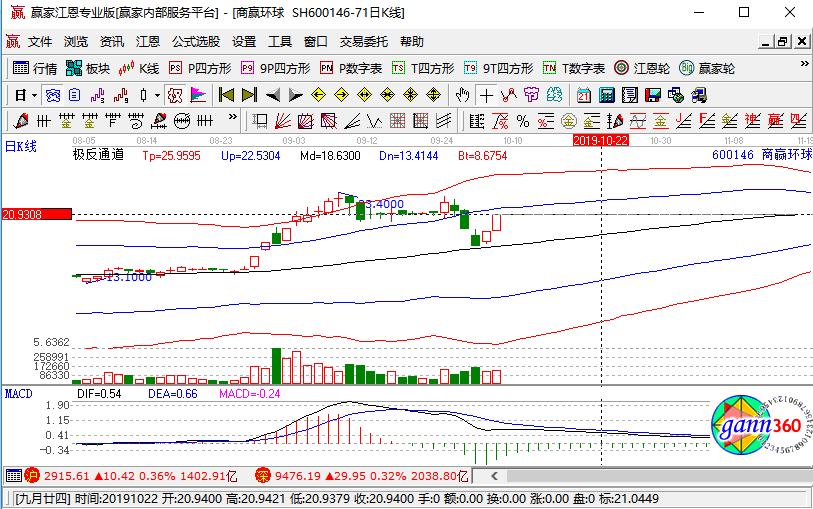
Task: Open the 9T四方形 tool
Action: point(498,68)
